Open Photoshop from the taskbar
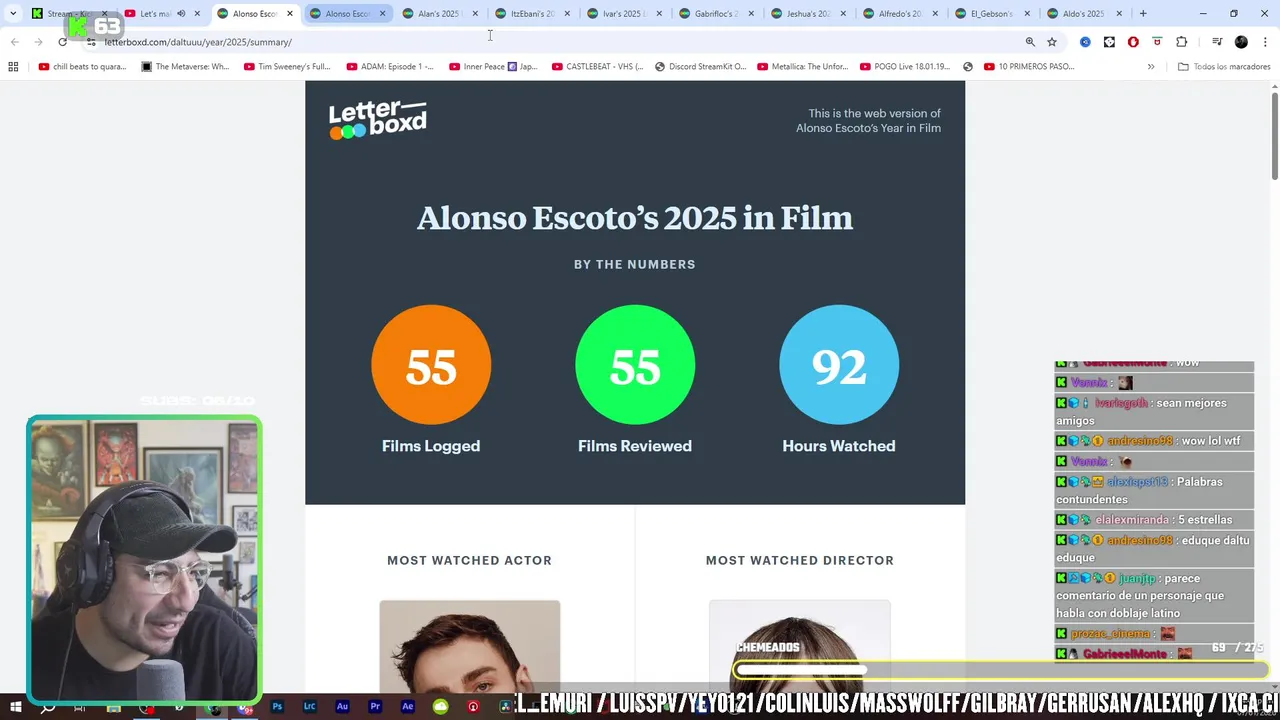Viewport: 1280px width, 720px height. (x=277, y=707)
